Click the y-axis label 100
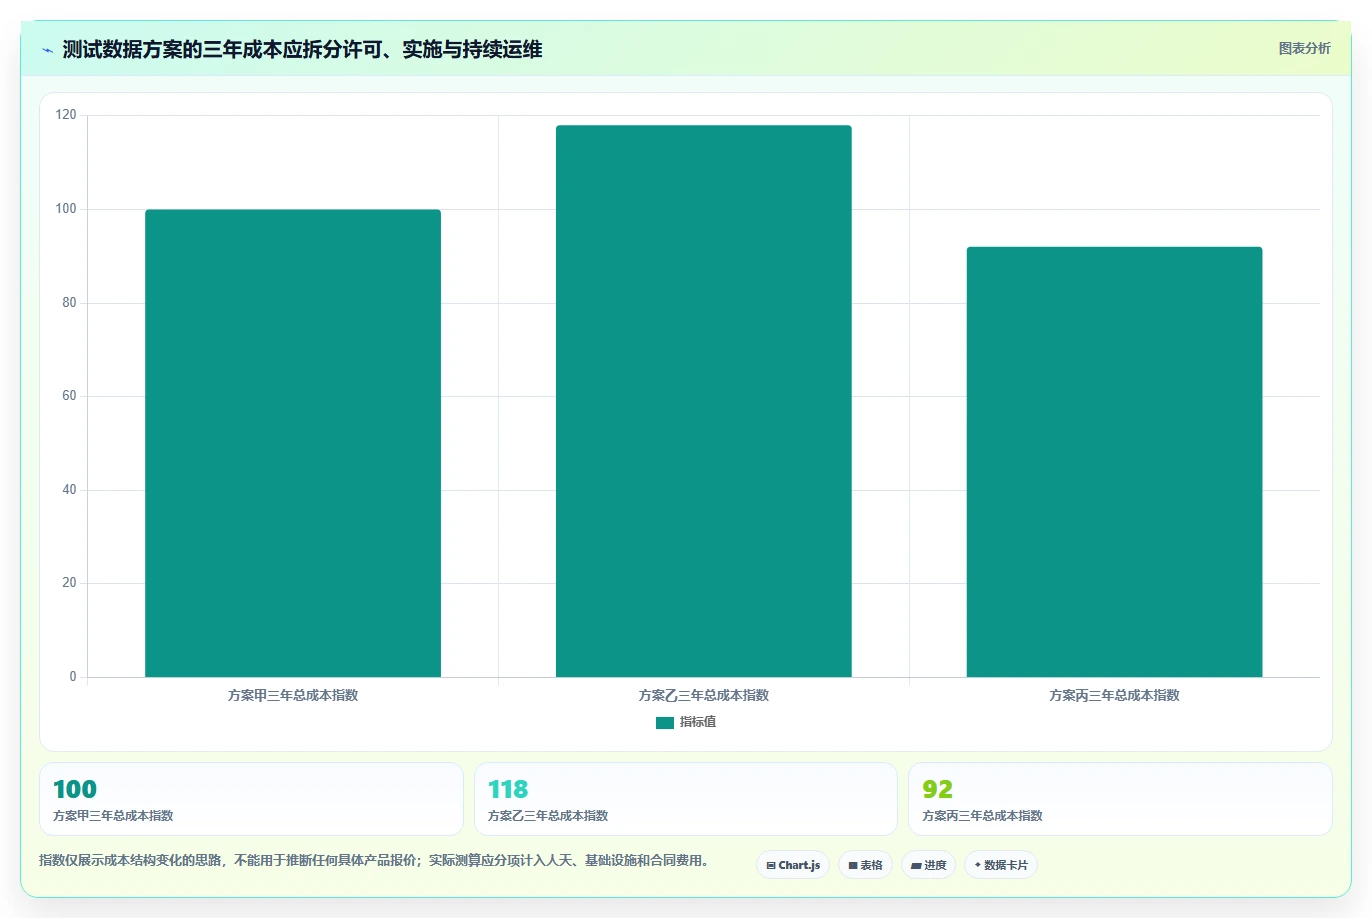 (66, 209)
